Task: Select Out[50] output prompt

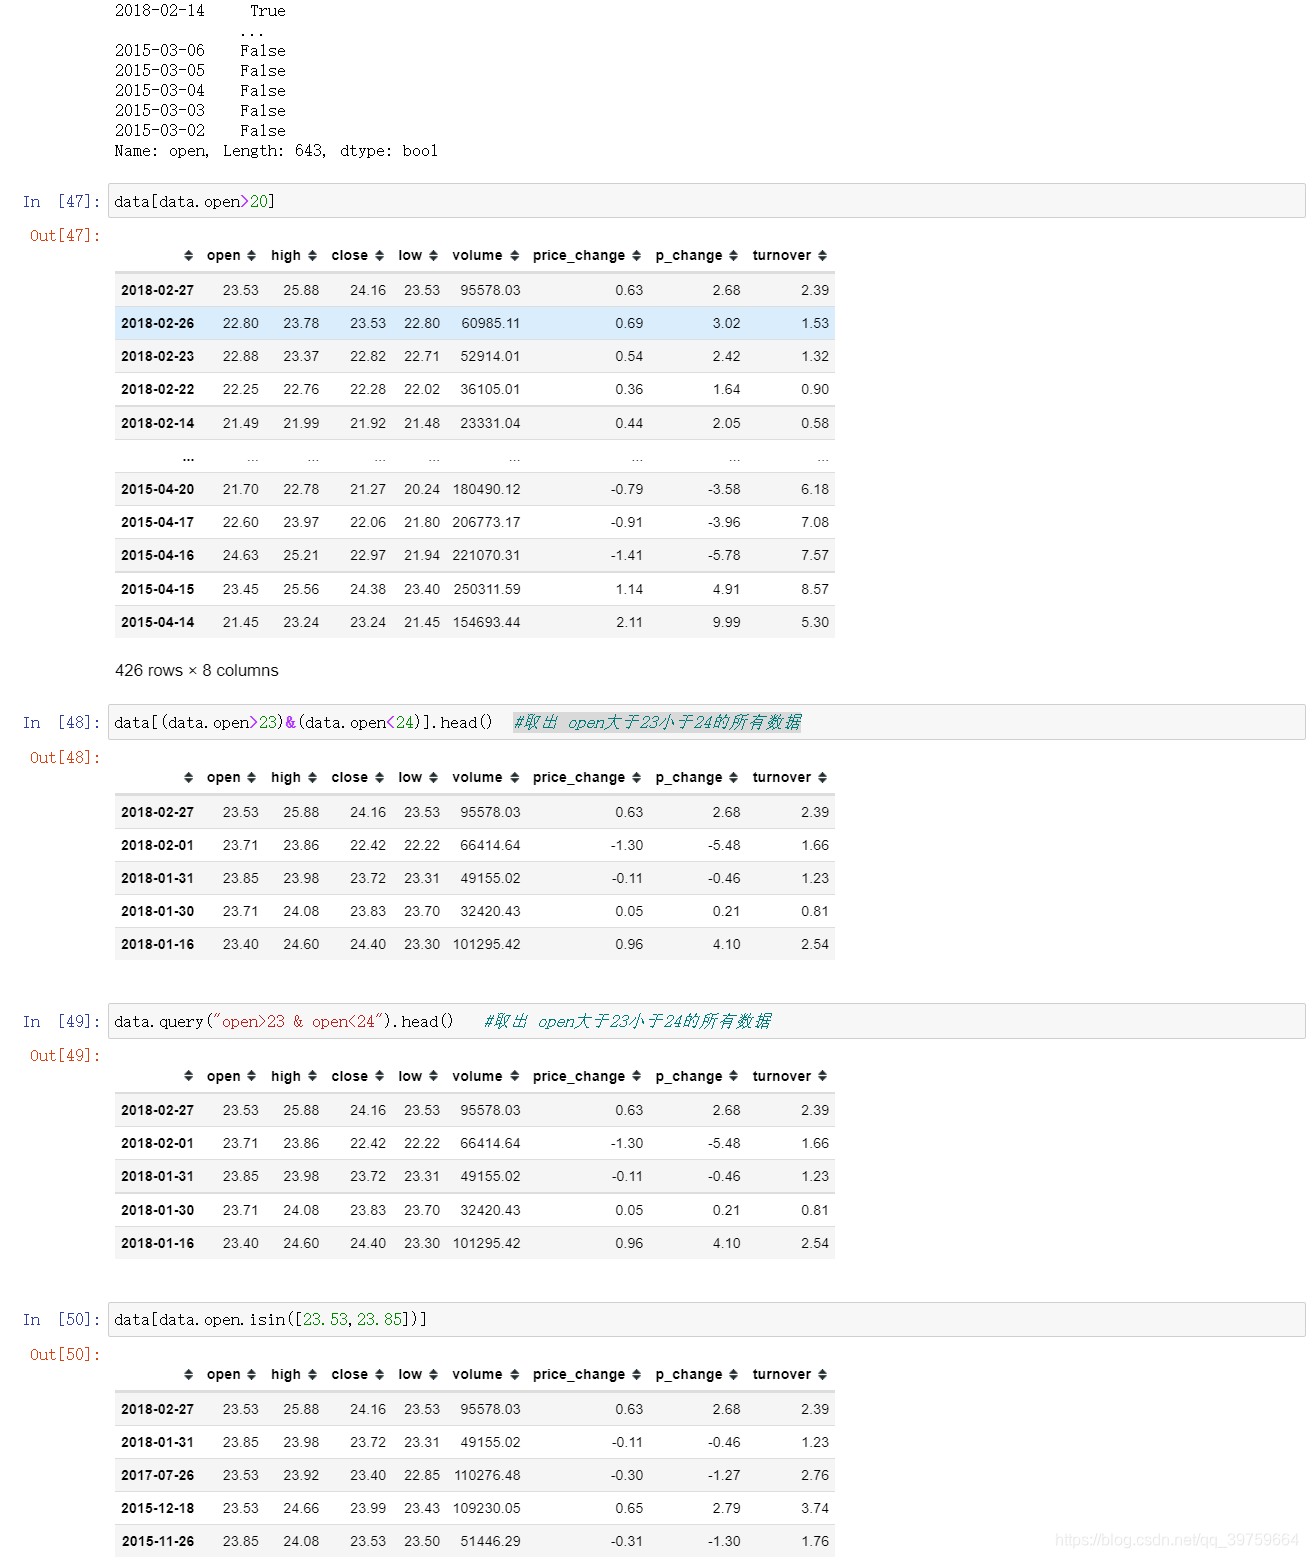Action: tap(65, 1355)
